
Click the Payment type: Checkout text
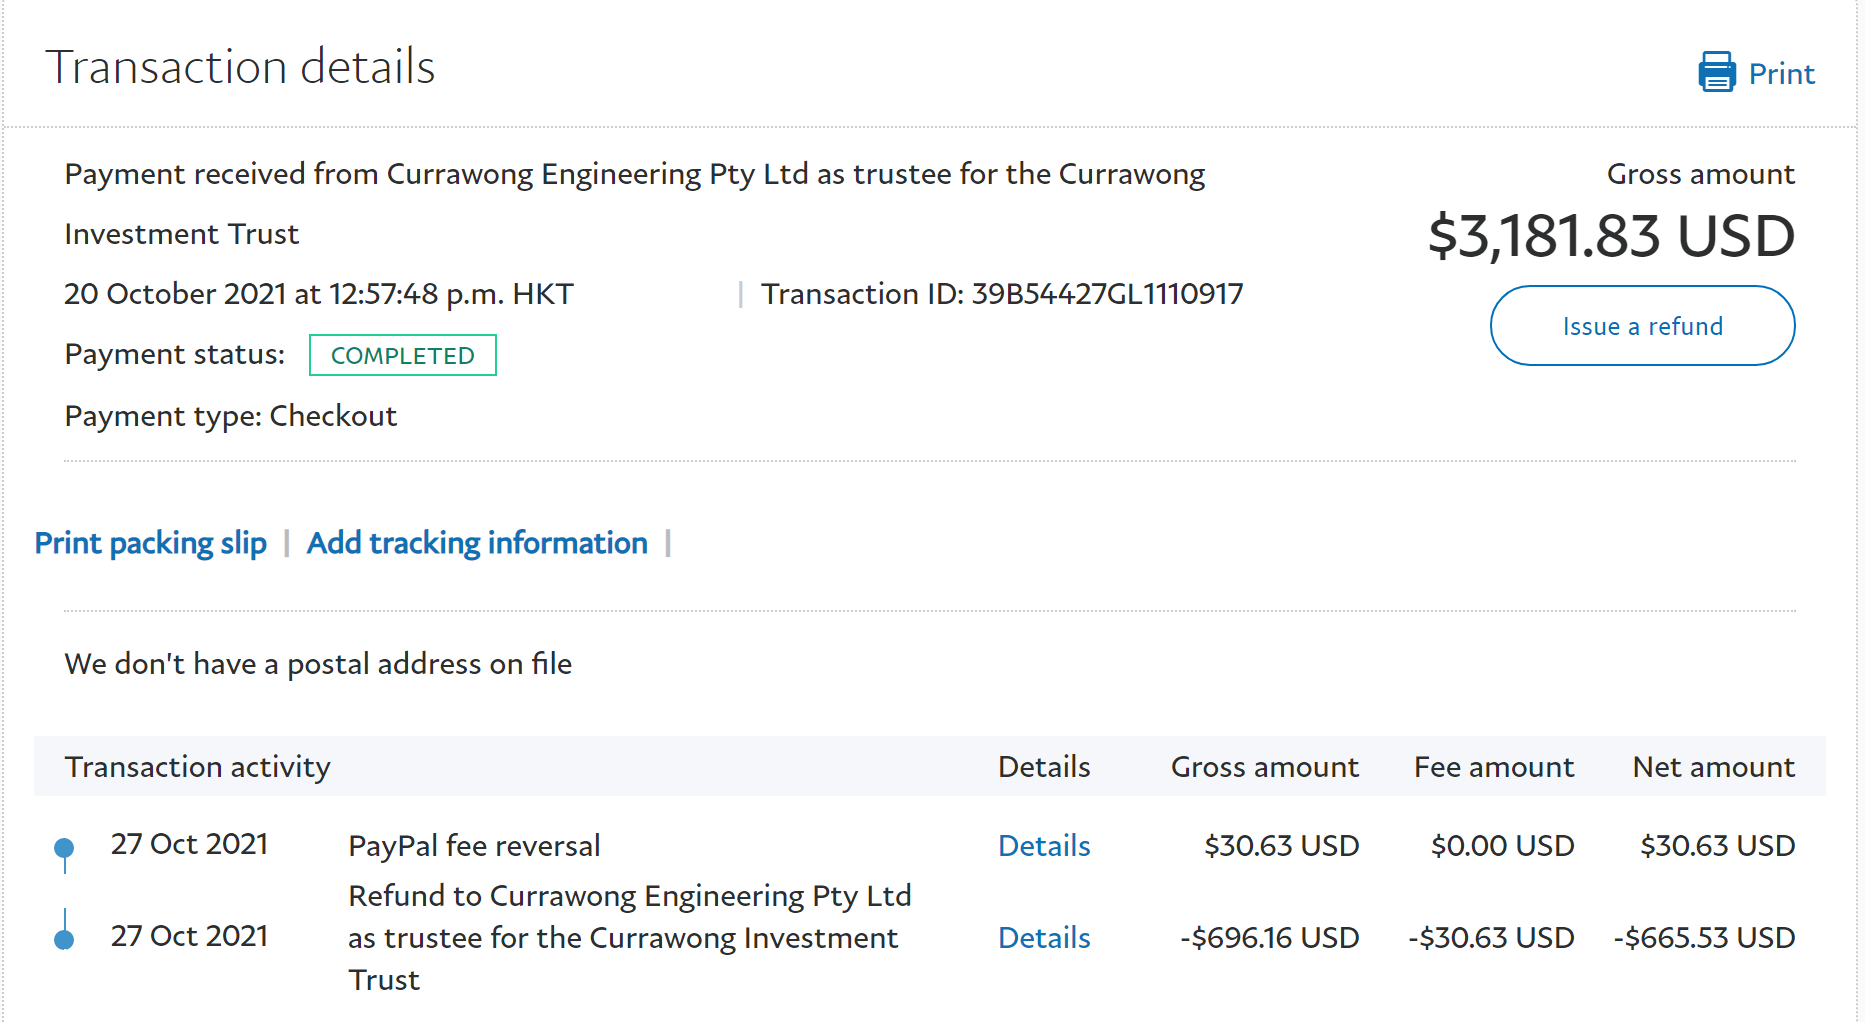click(x=231, y=416)
